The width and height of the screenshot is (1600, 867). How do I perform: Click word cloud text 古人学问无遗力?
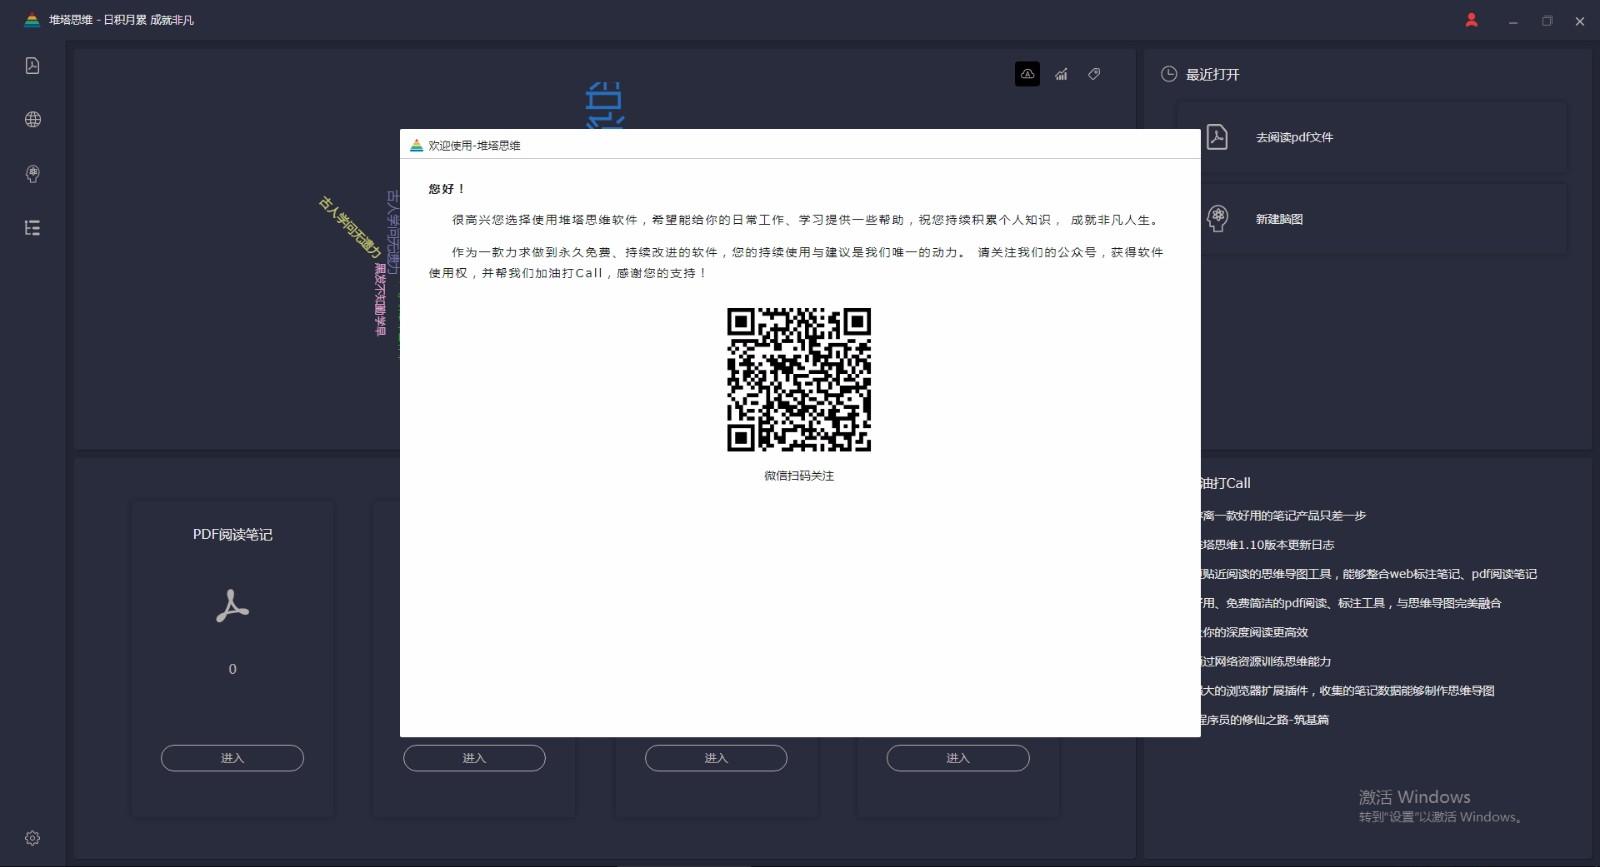349,227
